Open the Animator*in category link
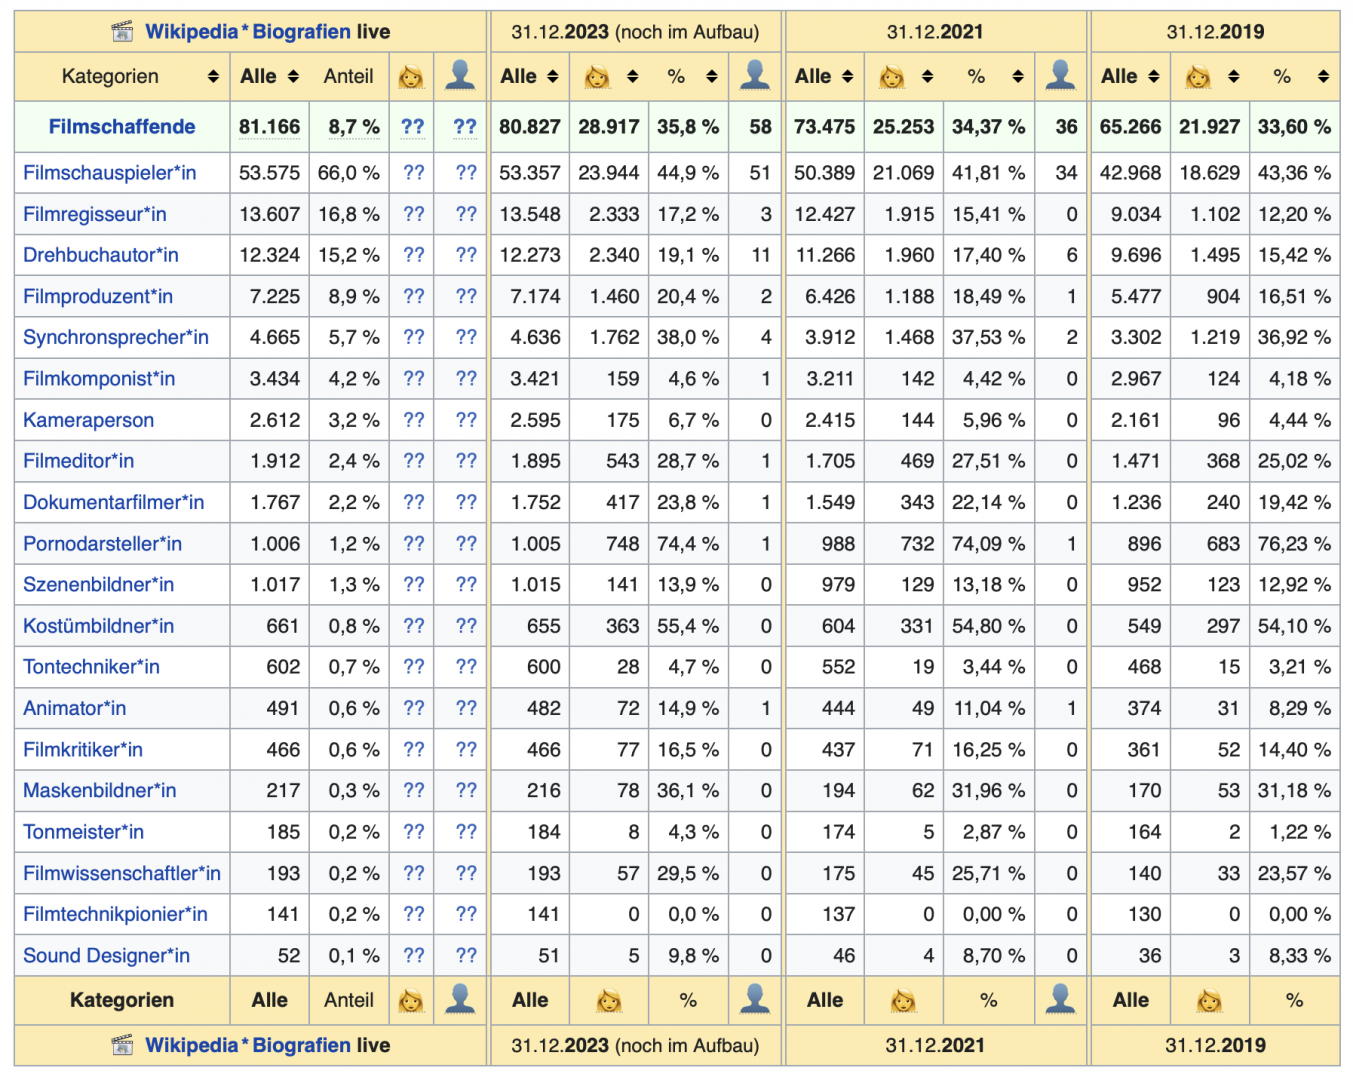The width and height of the screenshot is (1353, 1080). [74, 708]
